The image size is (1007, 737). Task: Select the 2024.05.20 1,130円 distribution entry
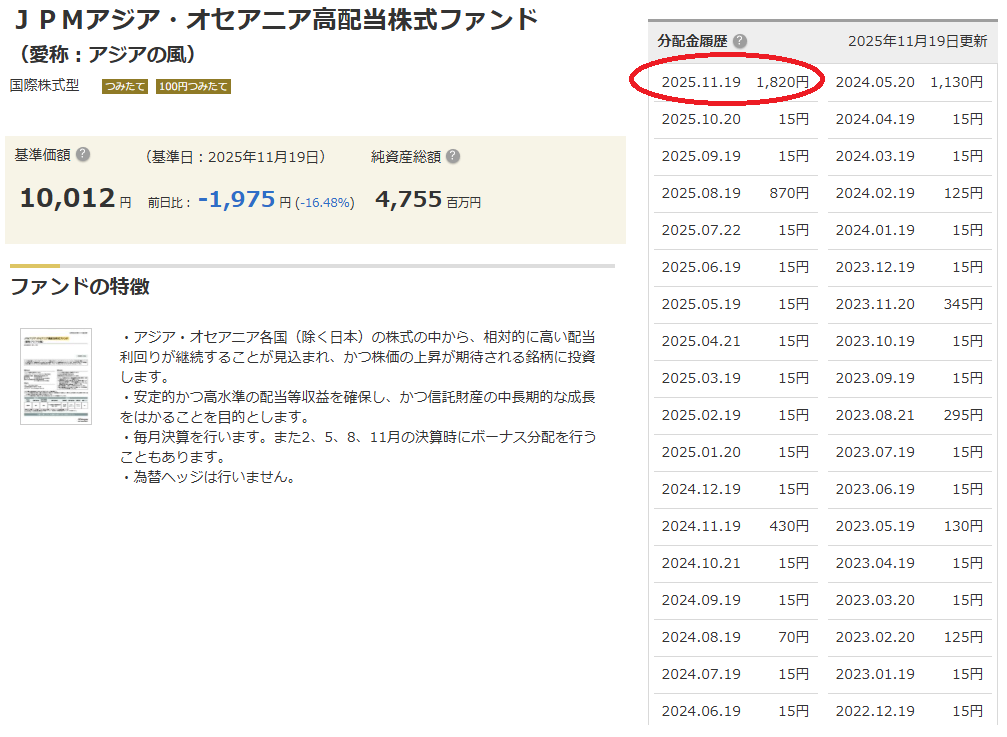pos(909,82)
